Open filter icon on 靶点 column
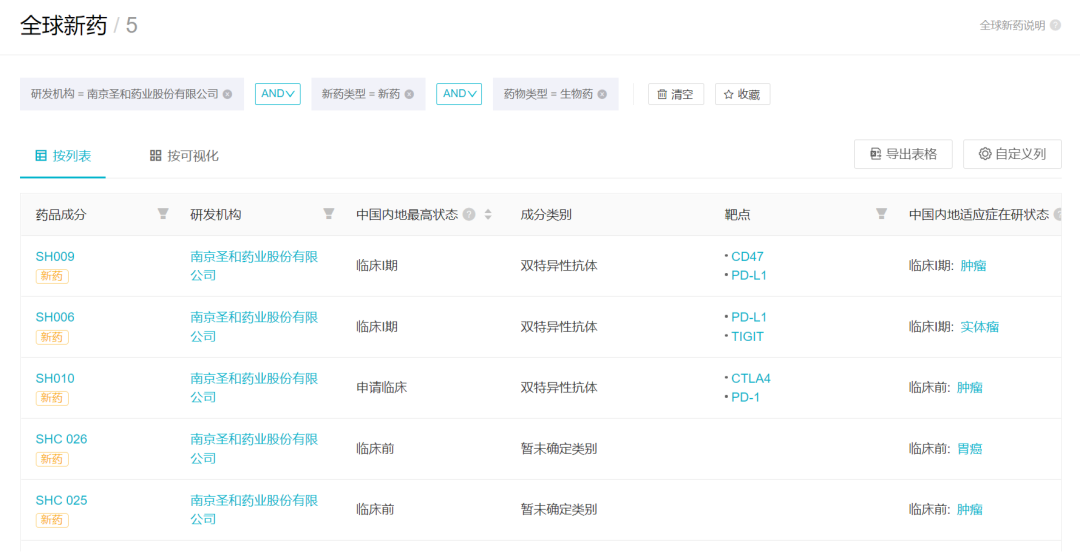Screen dimensions: 1080x560 click(881, 214)
